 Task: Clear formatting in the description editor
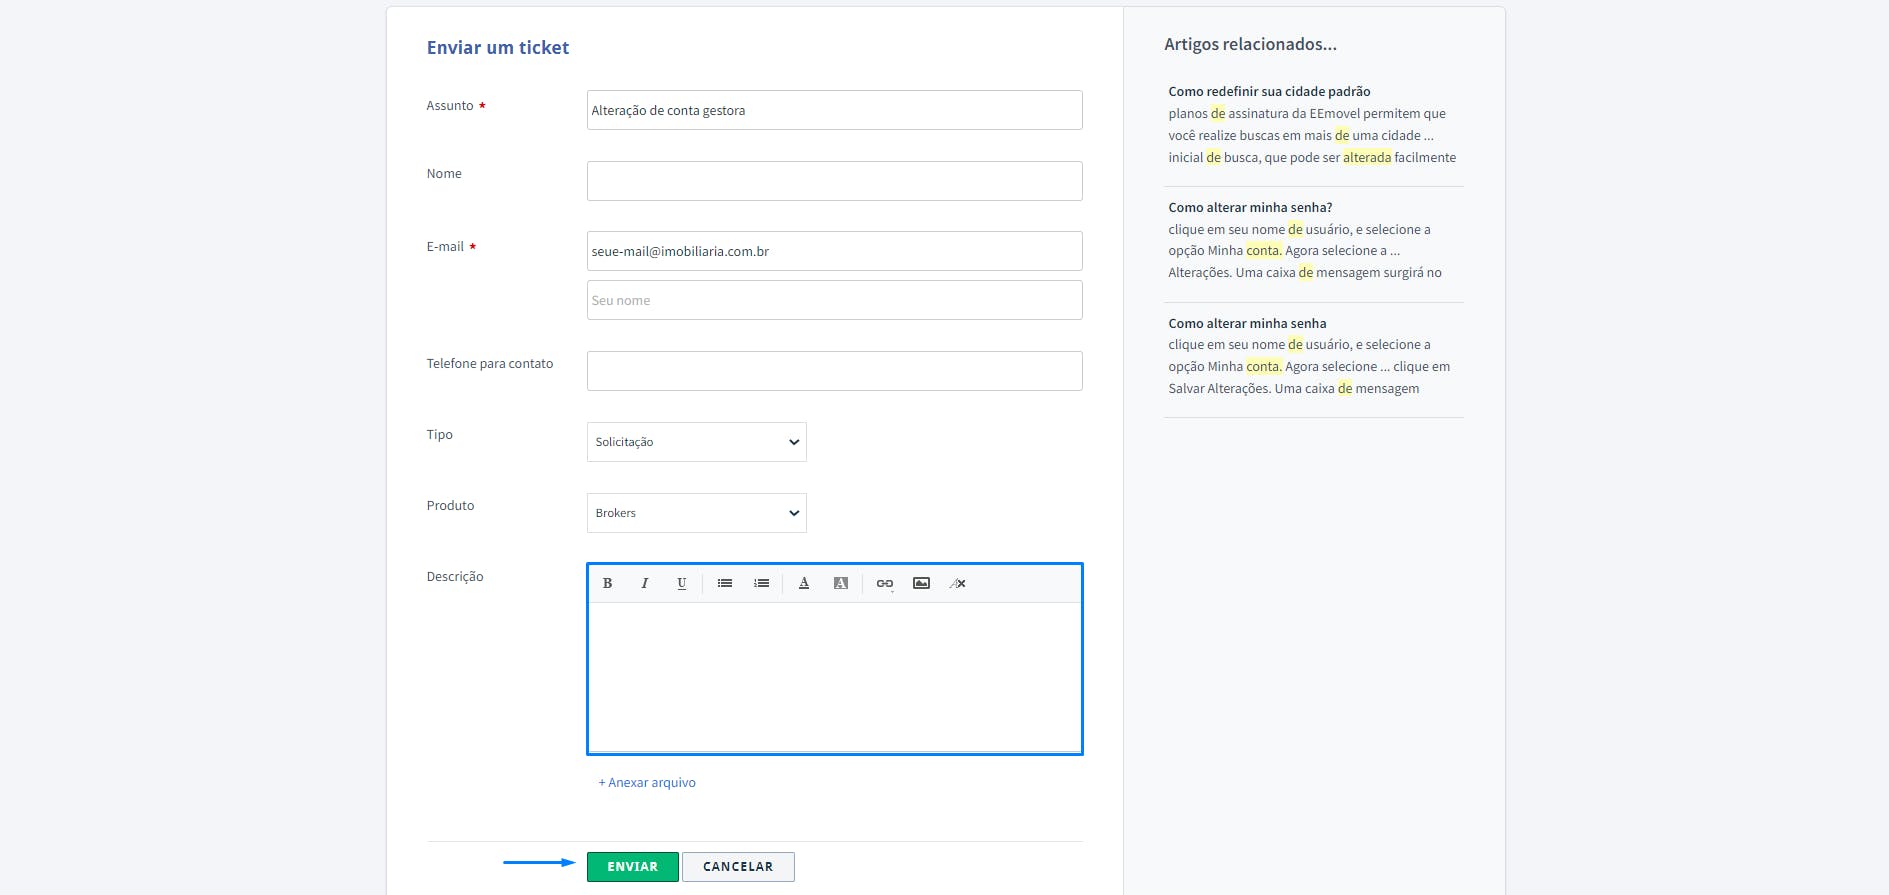(958, 583)
